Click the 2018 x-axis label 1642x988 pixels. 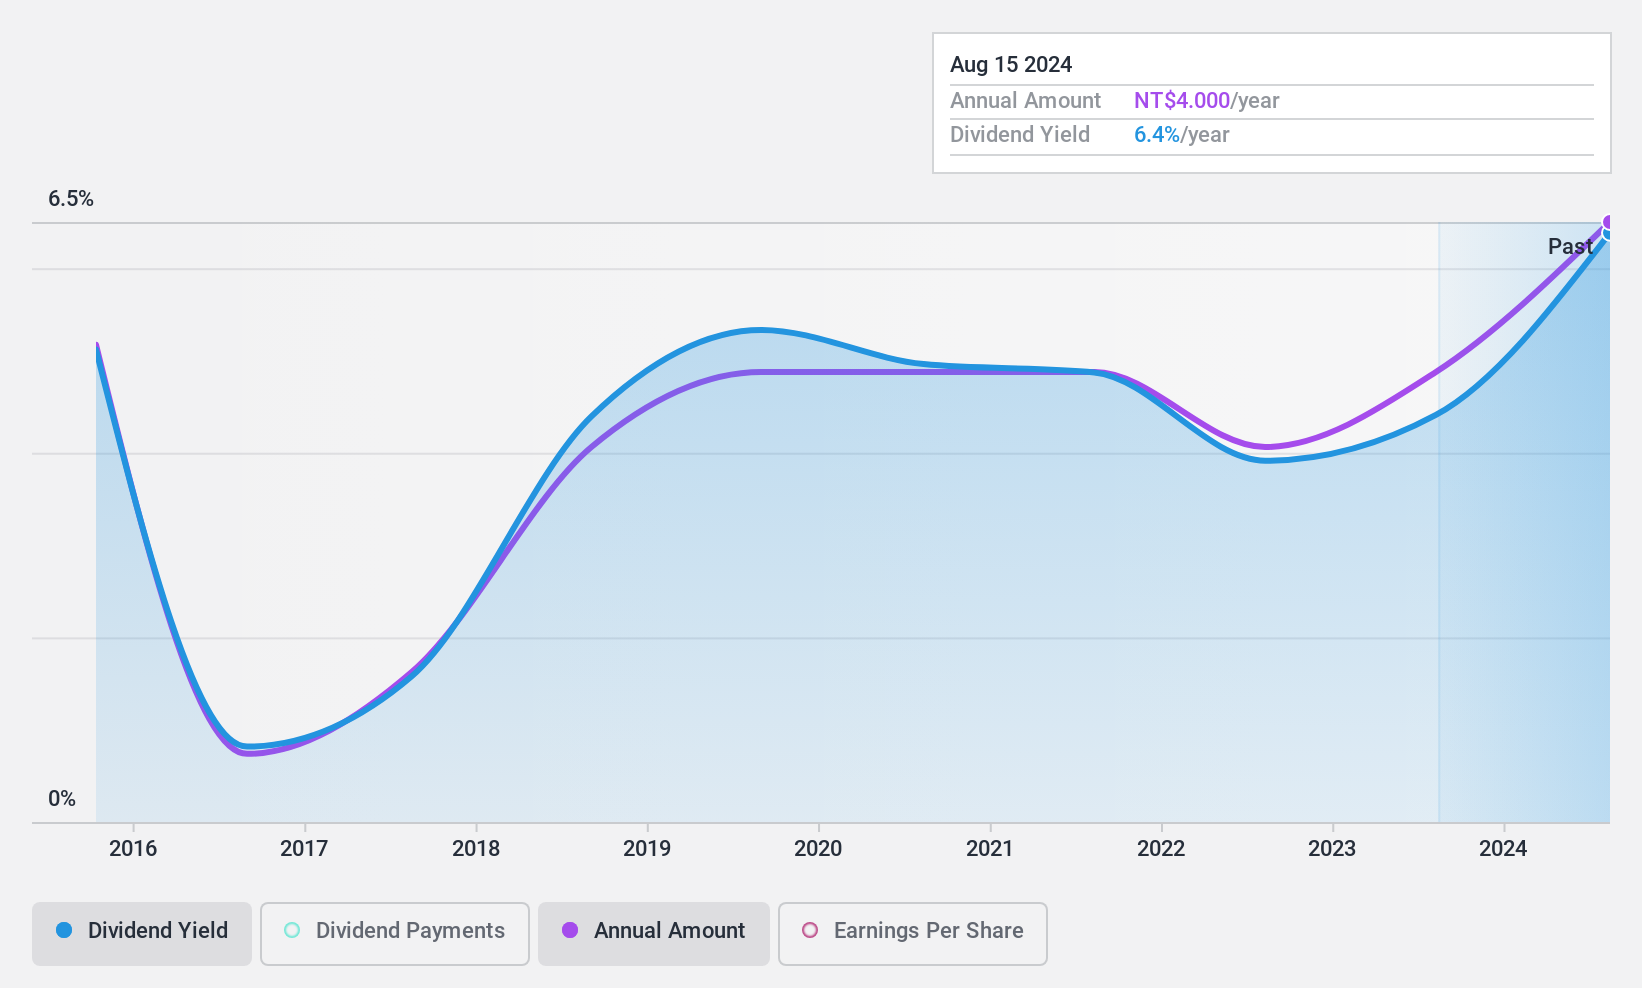coord(476,849)
